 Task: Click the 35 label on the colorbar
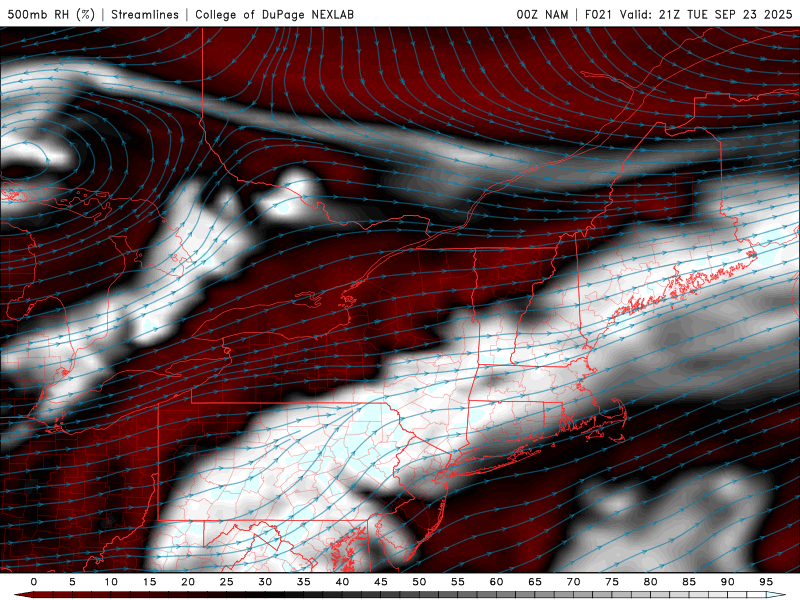(304, 582)
